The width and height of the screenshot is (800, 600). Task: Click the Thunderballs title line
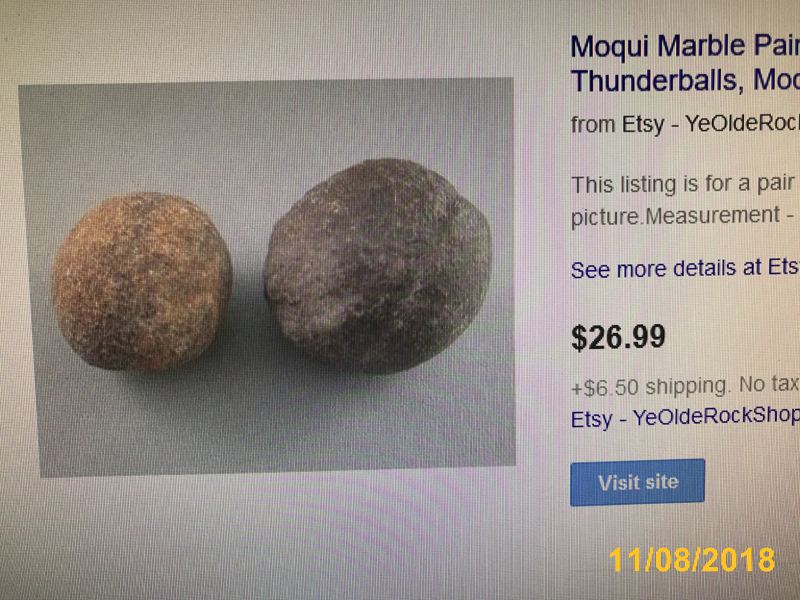click(685, 81)
